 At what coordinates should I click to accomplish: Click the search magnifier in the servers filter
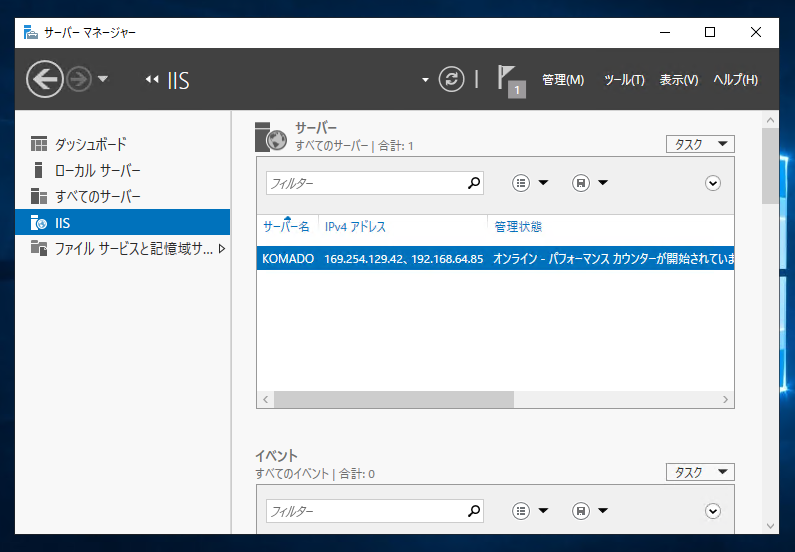pyautogui.click(x=474, y=183)
